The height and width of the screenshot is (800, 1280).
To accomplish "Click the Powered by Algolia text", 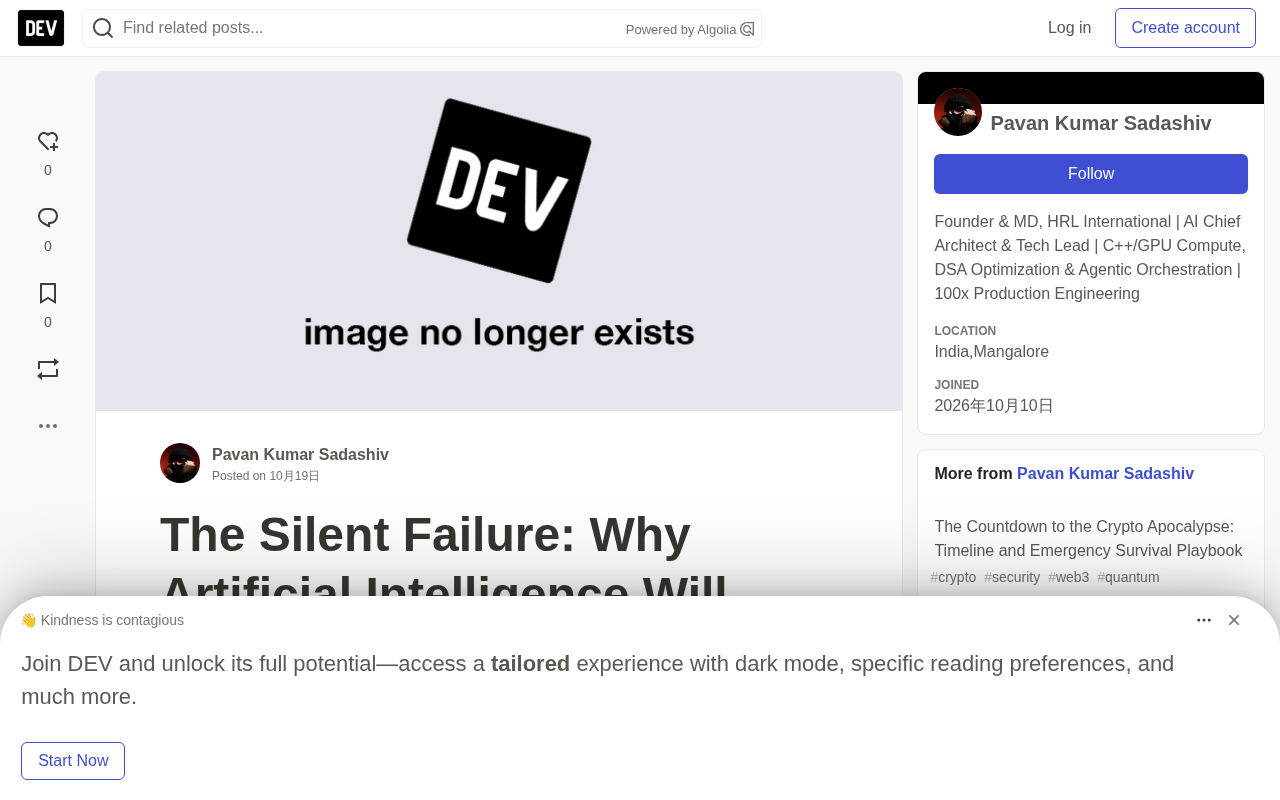I will tap(681, 30).
